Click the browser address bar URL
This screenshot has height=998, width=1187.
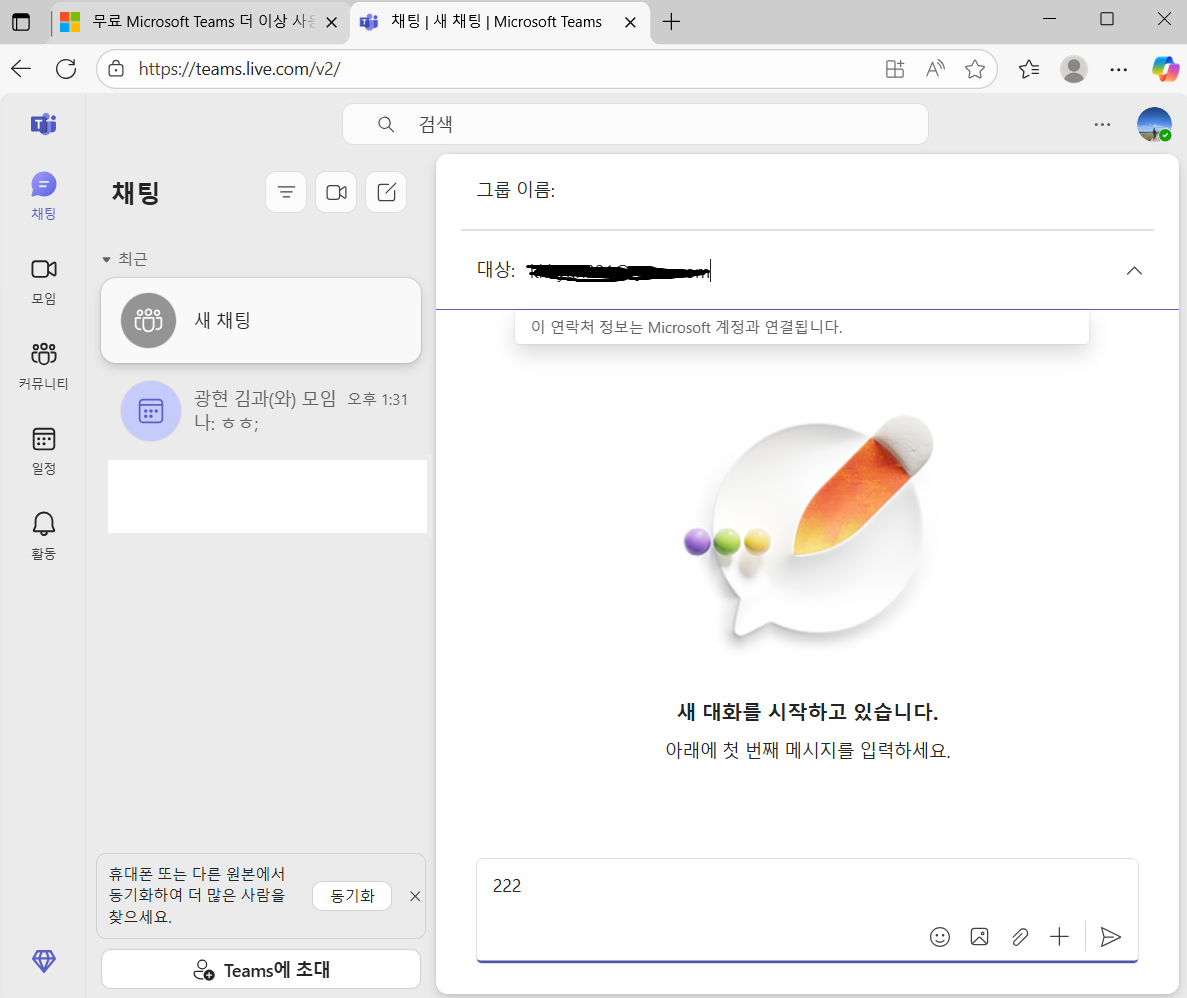(239, 69)
